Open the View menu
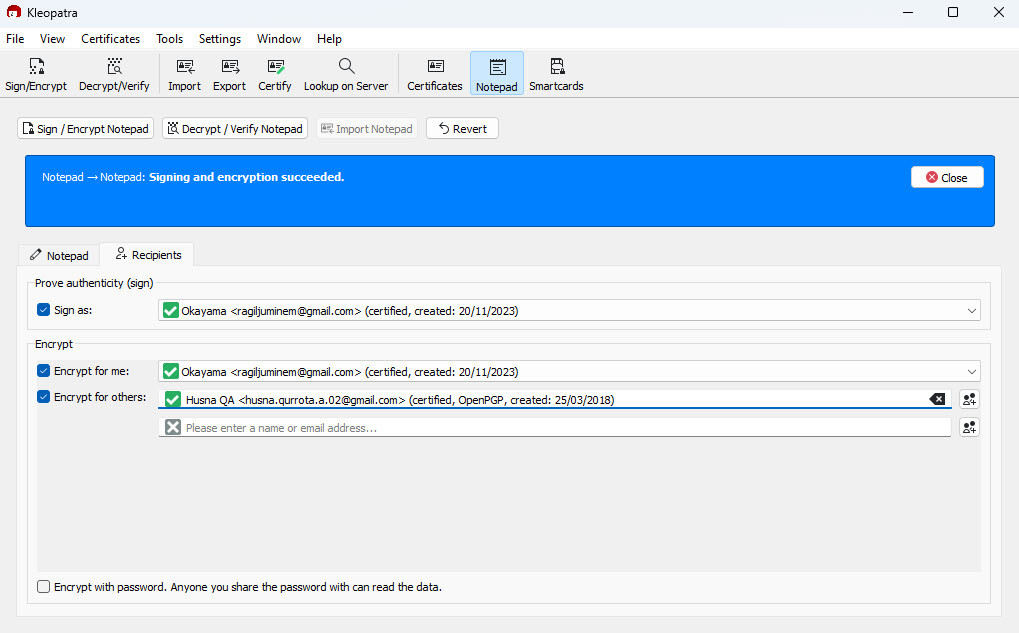This screenshot has height=633, width=1019. coord(52,39)
